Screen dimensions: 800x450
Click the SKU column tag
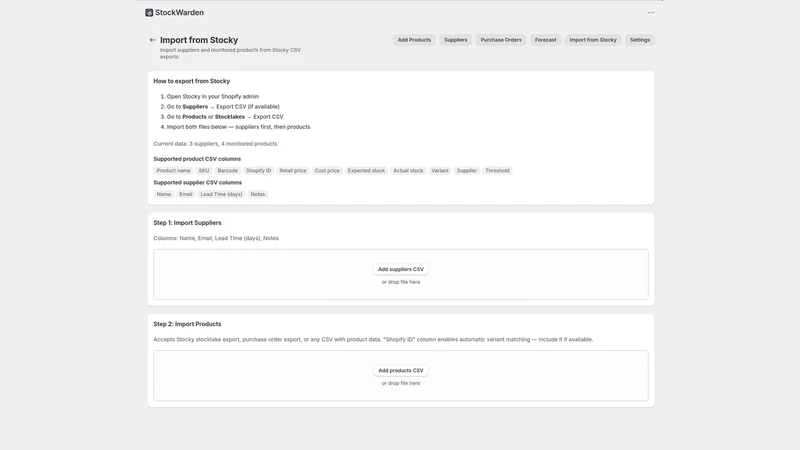pos(204,170)
